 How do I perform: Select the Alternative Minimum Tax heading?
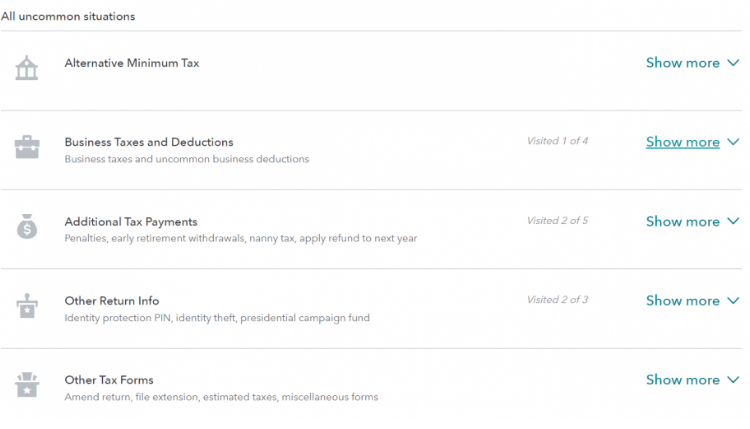point(132,63)
